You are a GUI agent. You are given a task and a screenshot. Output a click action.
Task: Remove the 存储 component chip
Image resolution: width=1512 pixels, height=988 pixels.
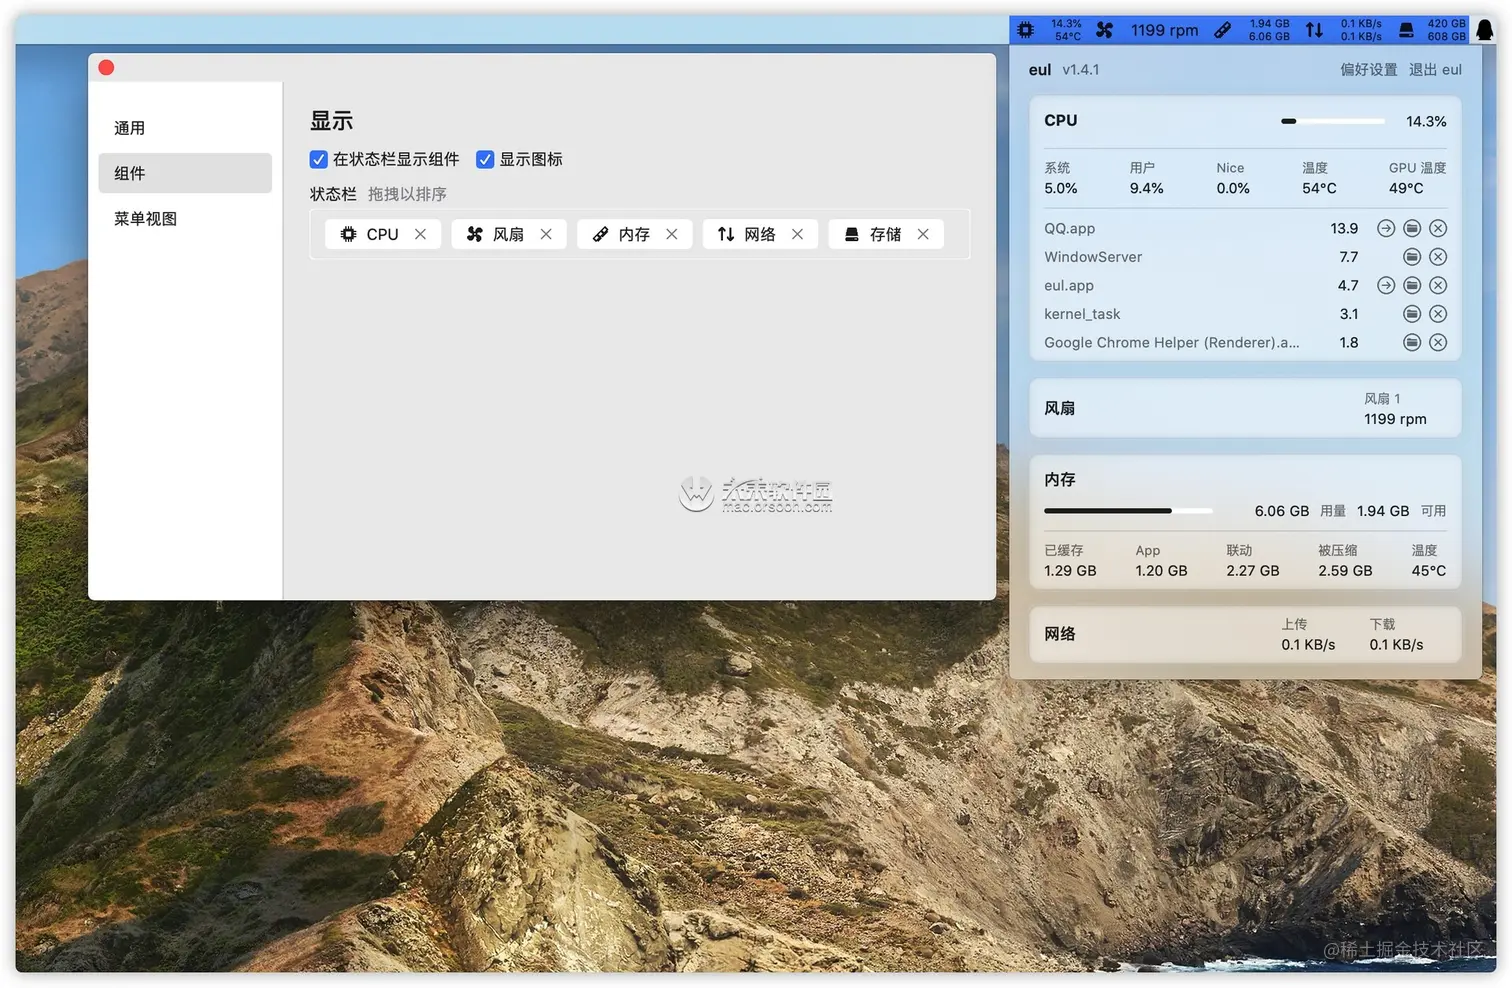(x=923, y=234)
